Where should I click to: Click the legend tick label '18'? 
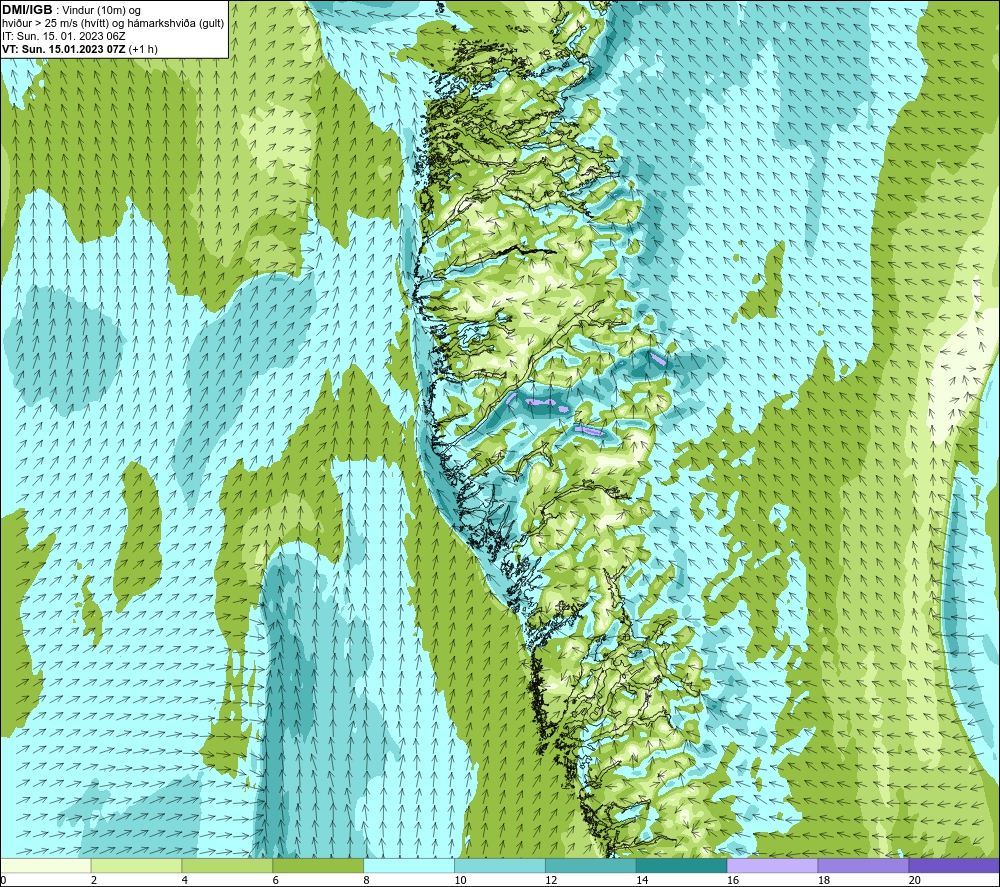[823, 881]
